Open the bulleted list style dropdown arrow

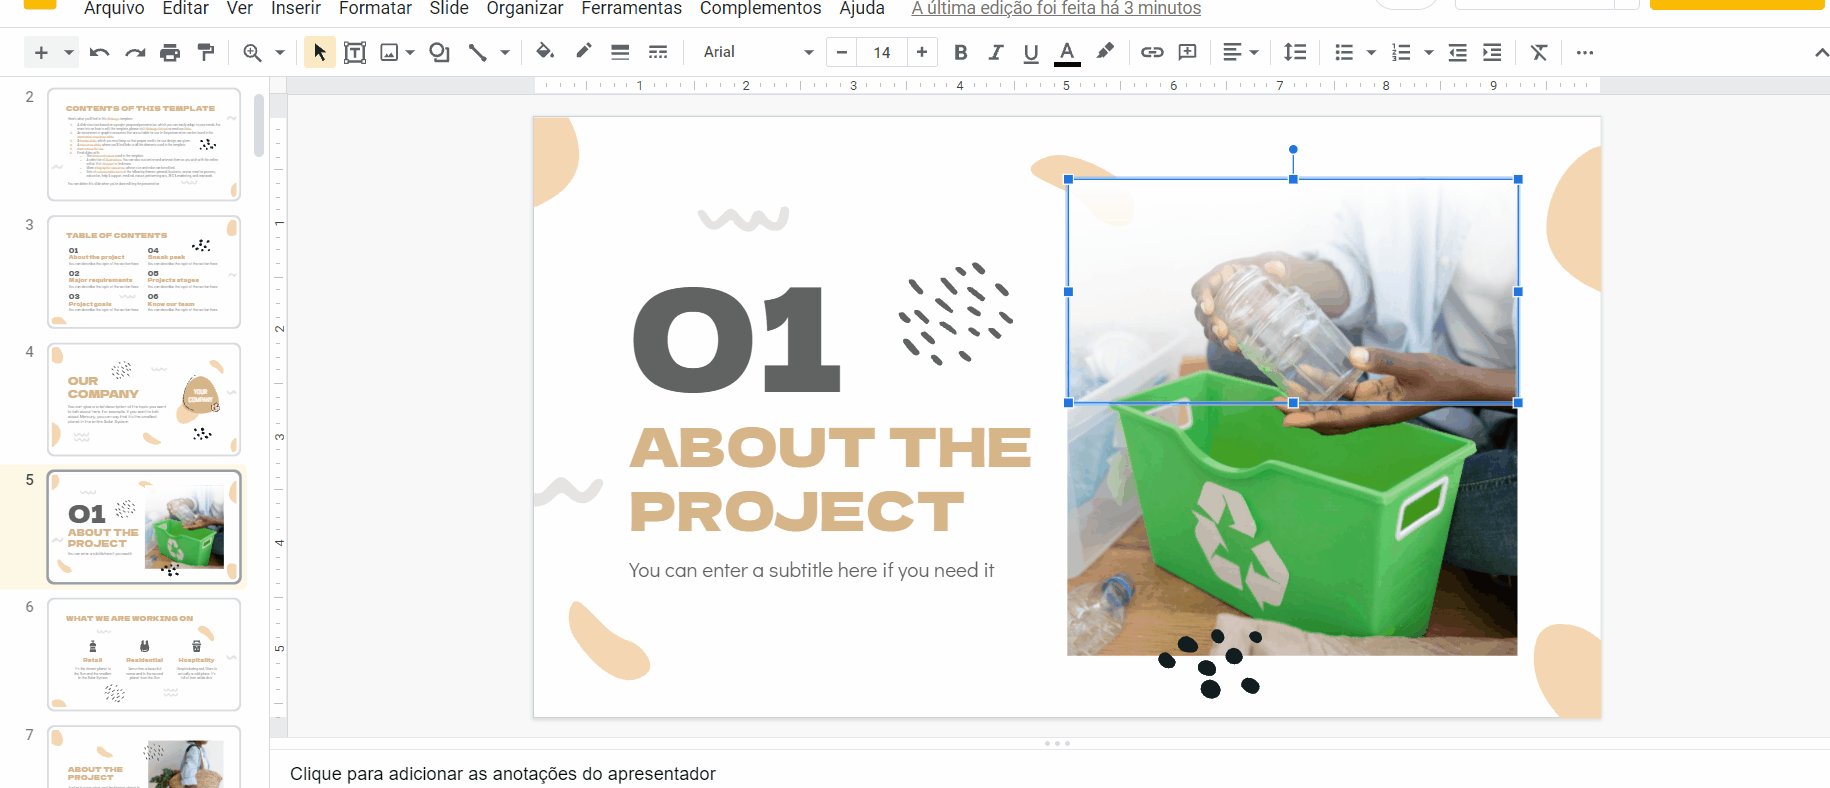pos(1371,52)
